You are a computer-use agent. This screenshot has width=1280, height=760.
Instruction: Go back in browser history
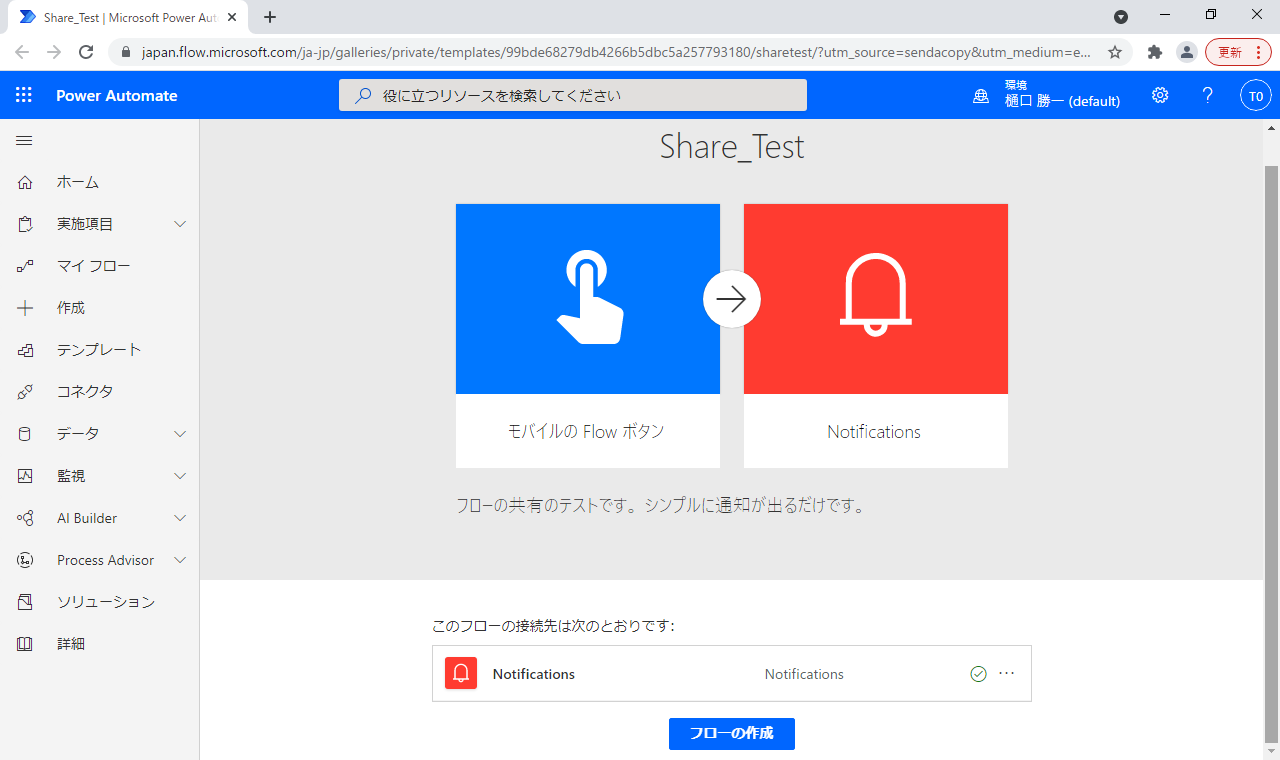pyautogui.click(x=22, y=52)
